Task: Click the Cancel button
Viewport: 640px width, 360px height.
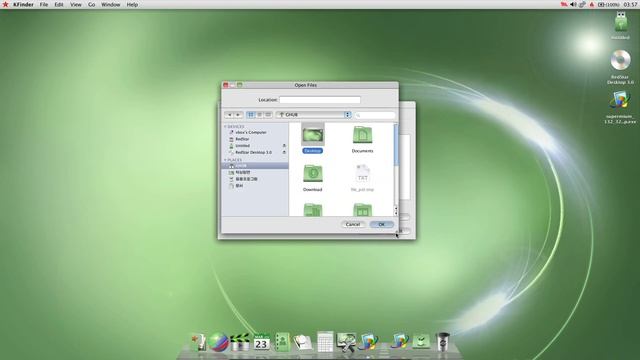Action: [353, 224]
